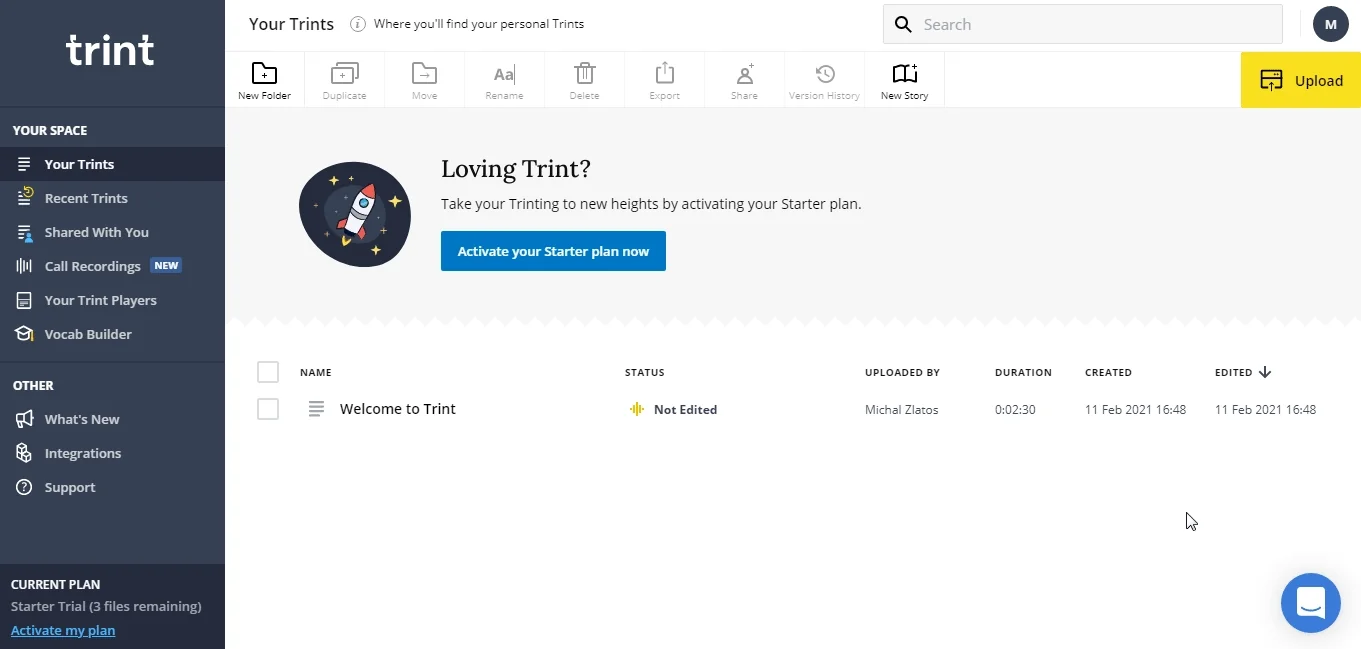The height and width of the screenshot is (649, 1361).
Task: Open What's New page
Action: (112, 419)
